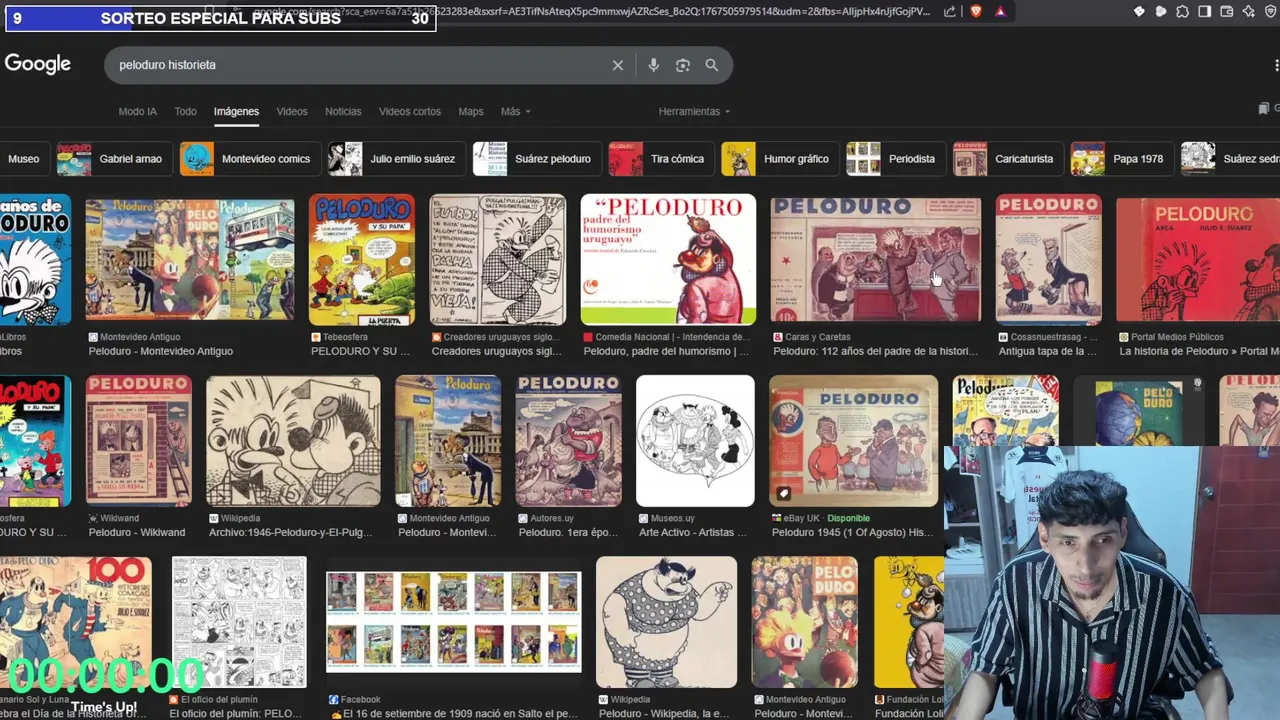The height and width of the screenshot is (720, 1280).
Task: Click the 'Peloduro, padre del humorismo' caption
Action: click(x=666, y=351)
